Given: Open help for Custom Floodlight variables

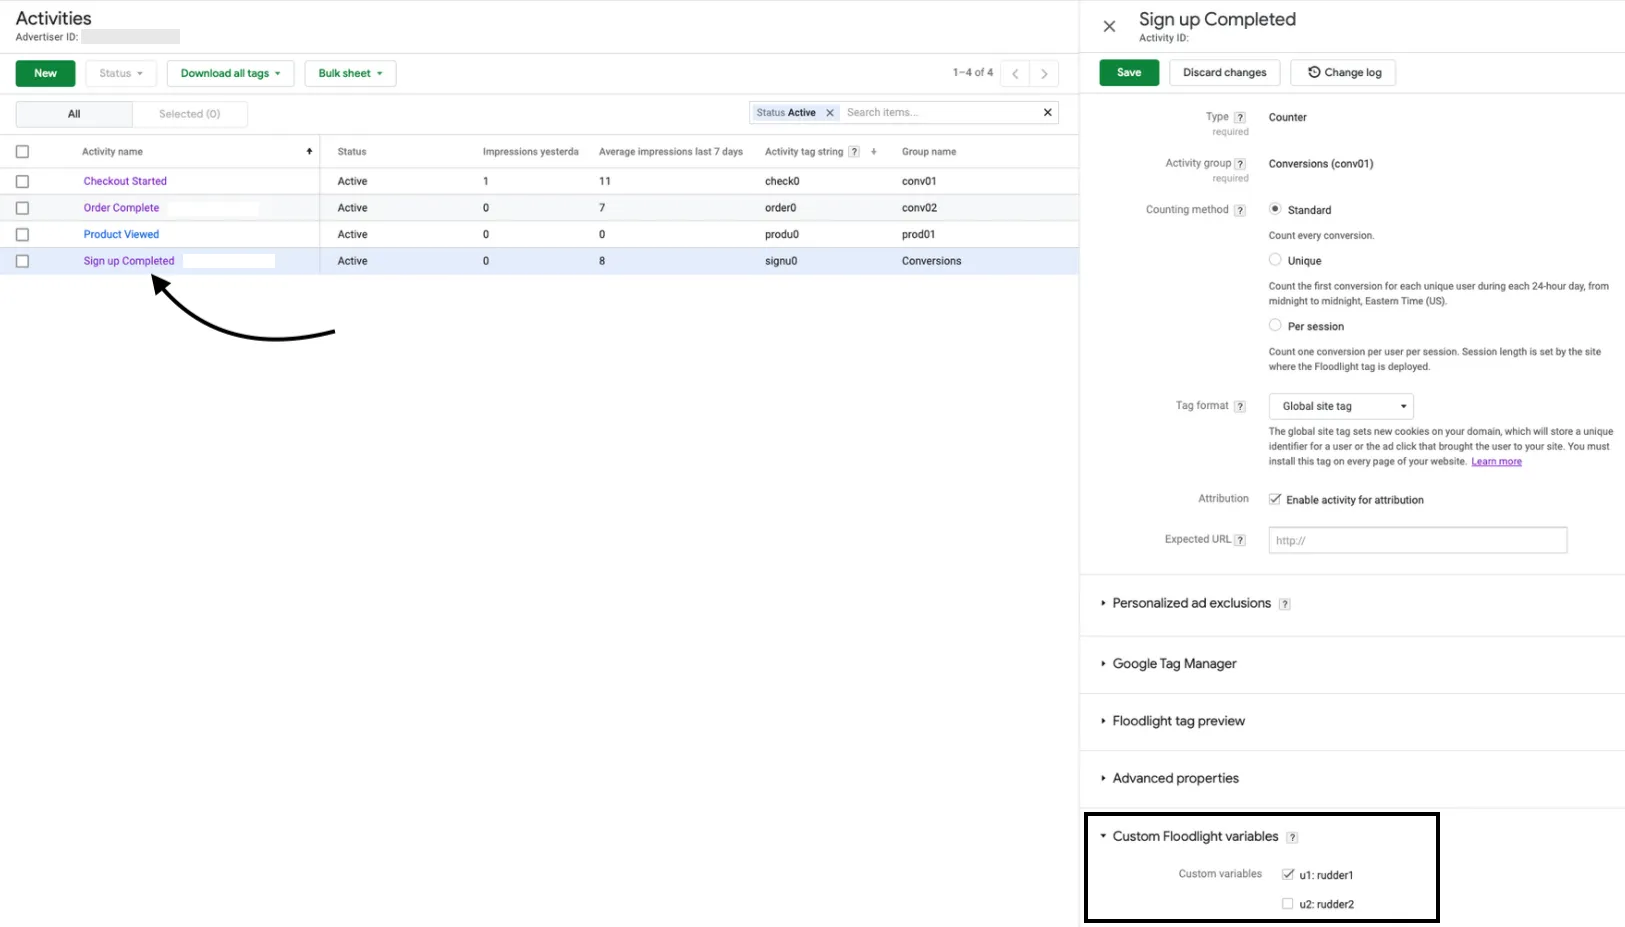Looking at the screenshot, I should (1292, 837).
